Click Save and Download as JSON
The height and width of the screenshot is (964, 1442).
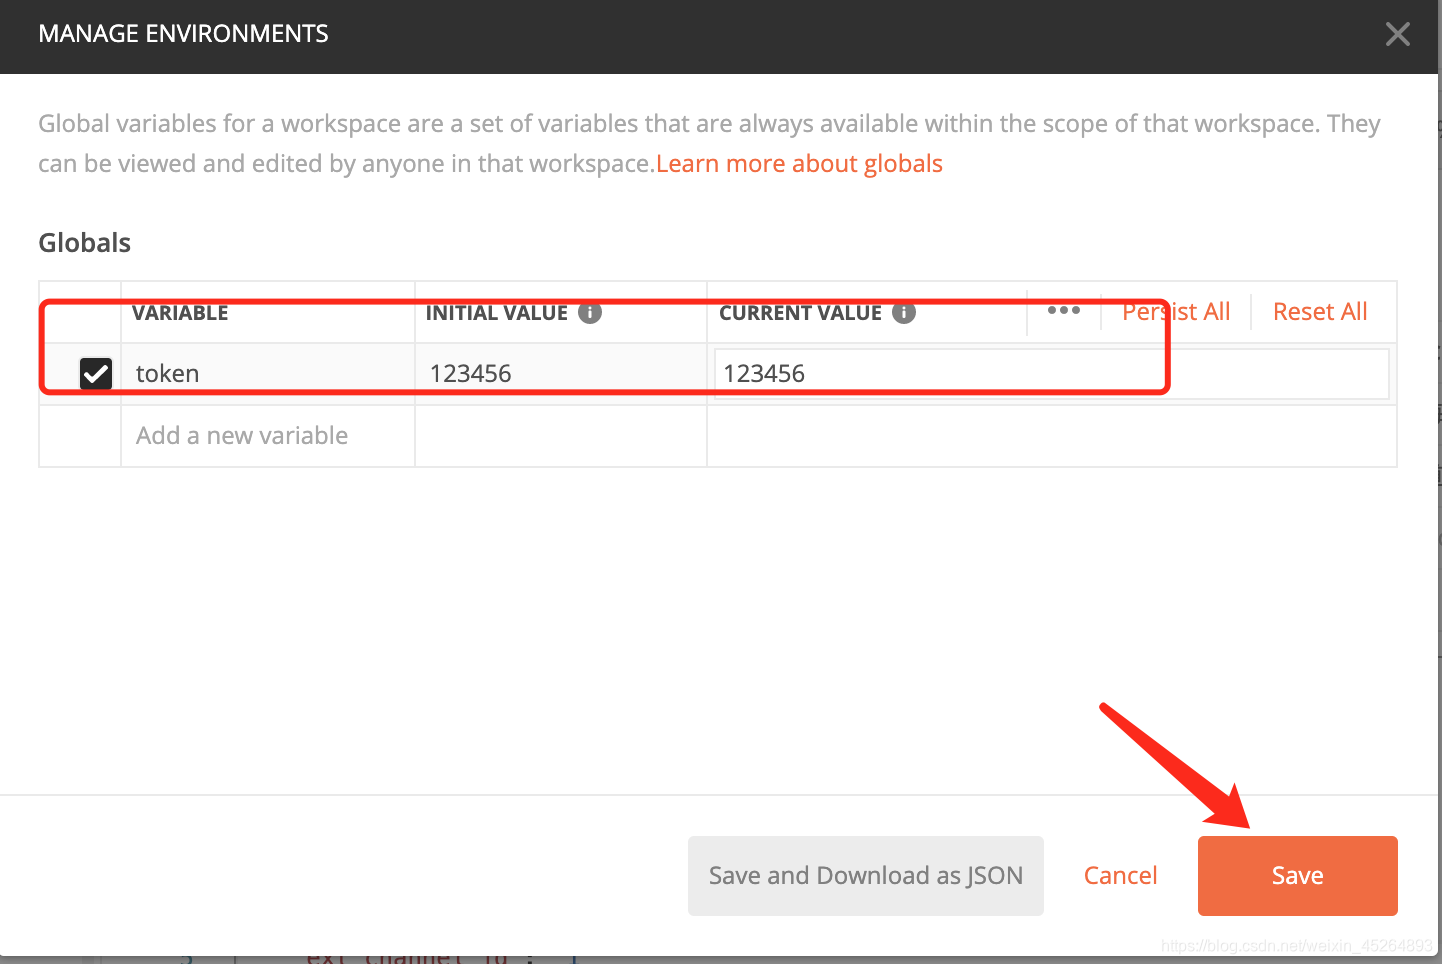click(x=866, y=876)
